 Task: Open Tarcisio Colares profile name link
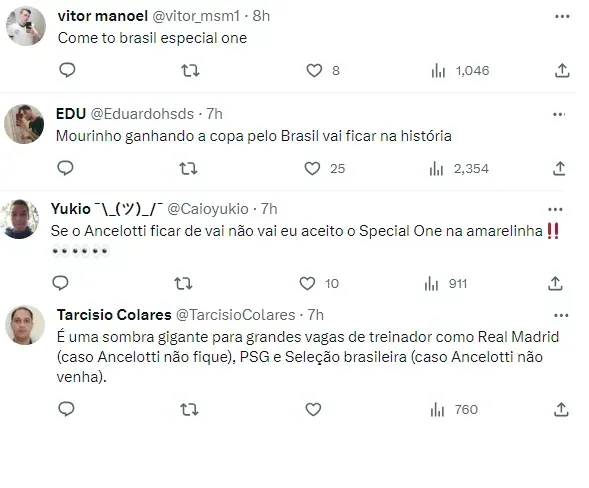[114, 315]
